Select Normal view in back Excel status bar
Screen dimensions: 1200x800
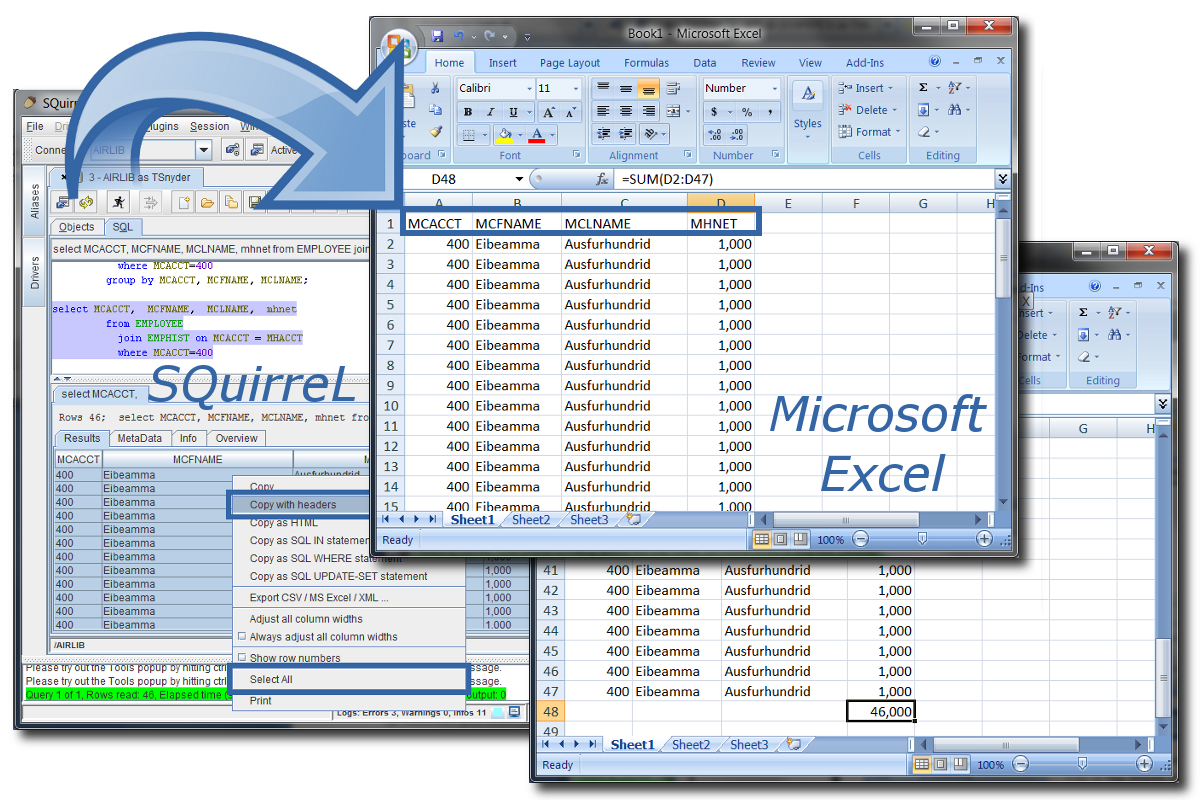tap(922, 764)
